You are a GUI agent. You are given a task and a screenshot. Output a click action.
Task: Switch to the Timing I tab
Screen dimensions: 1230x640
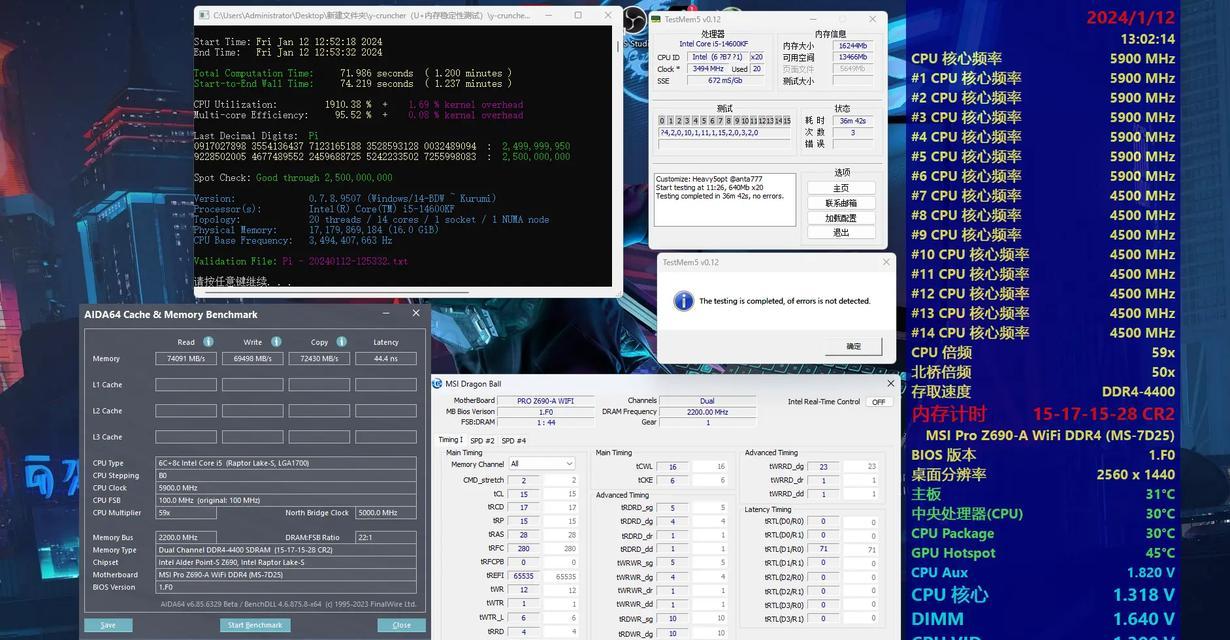[x=451, y=440]
